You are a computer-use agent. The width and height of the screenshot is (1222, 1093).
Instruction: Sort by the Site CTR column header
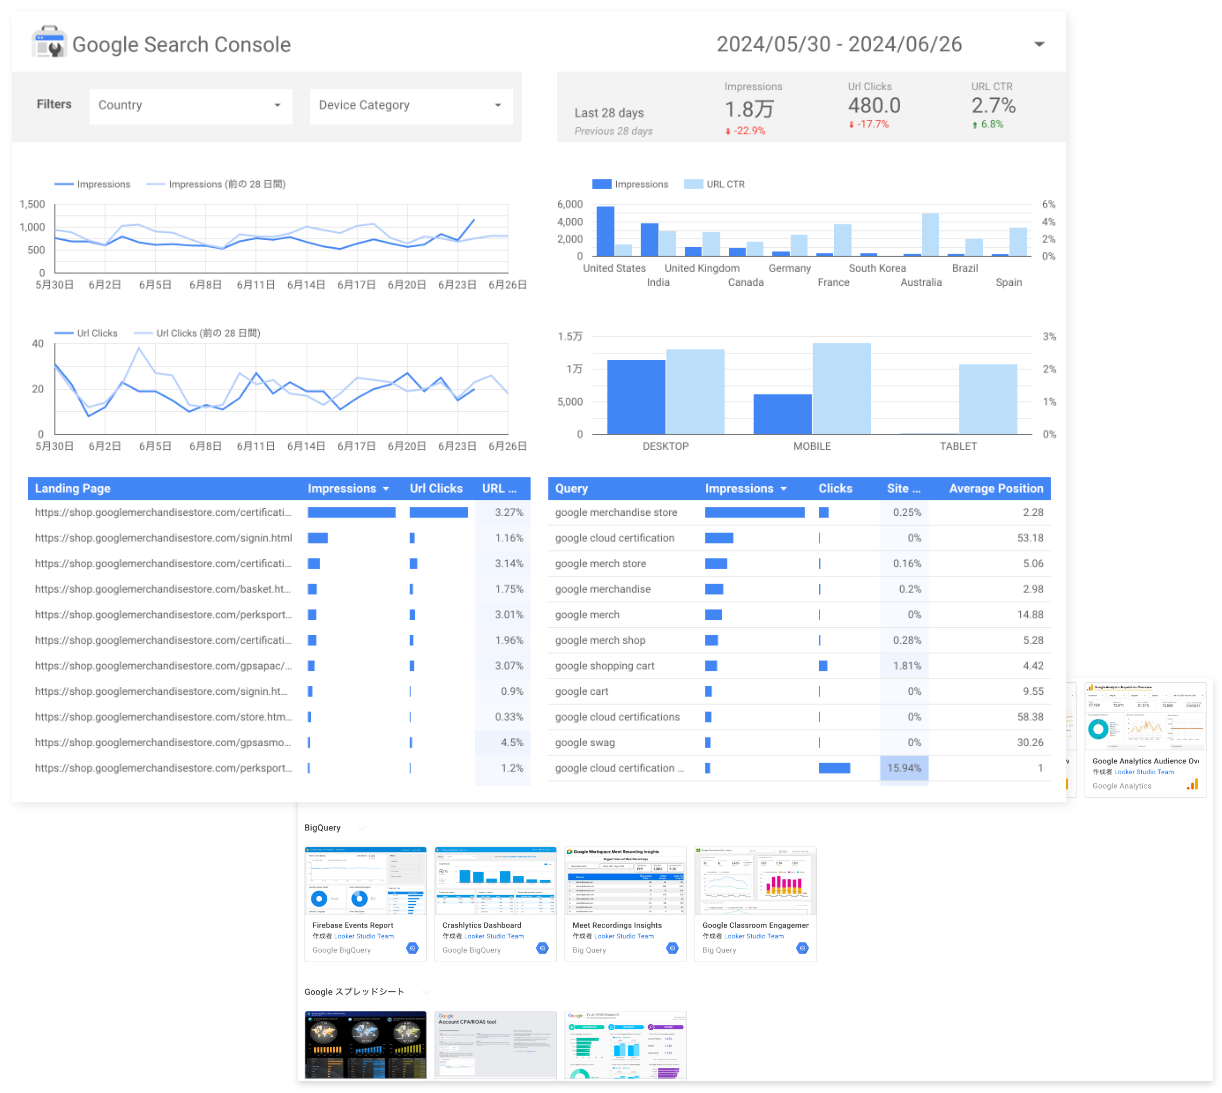pos(904,489)
